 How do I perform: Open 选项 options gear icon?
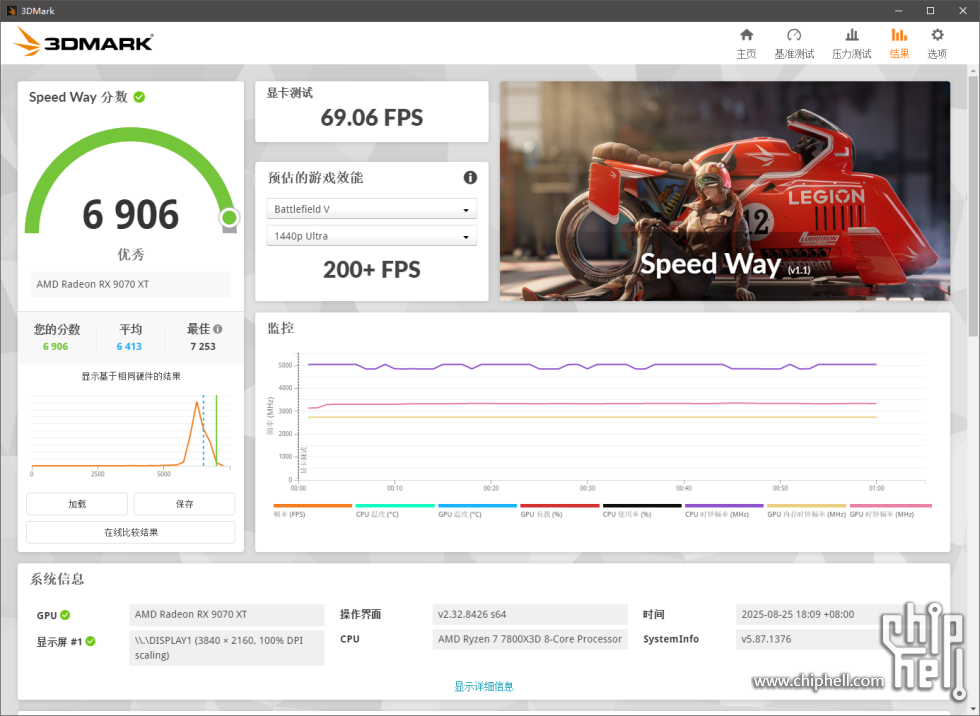click(937, 36)
